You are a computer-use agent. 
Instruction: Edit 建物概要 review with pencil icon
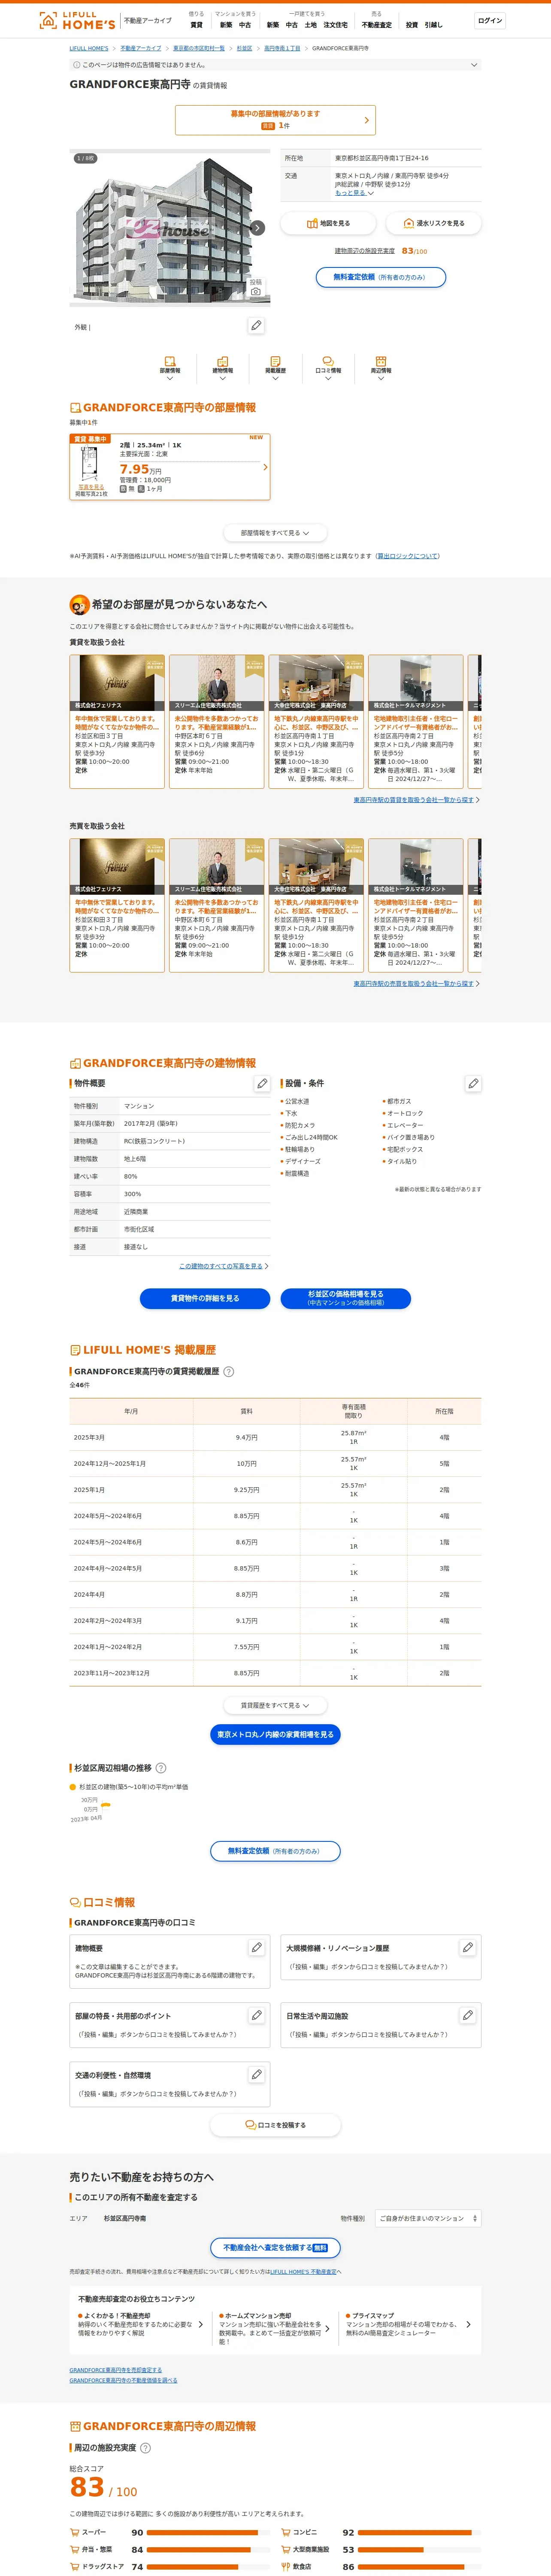(x=256, y=1947)
